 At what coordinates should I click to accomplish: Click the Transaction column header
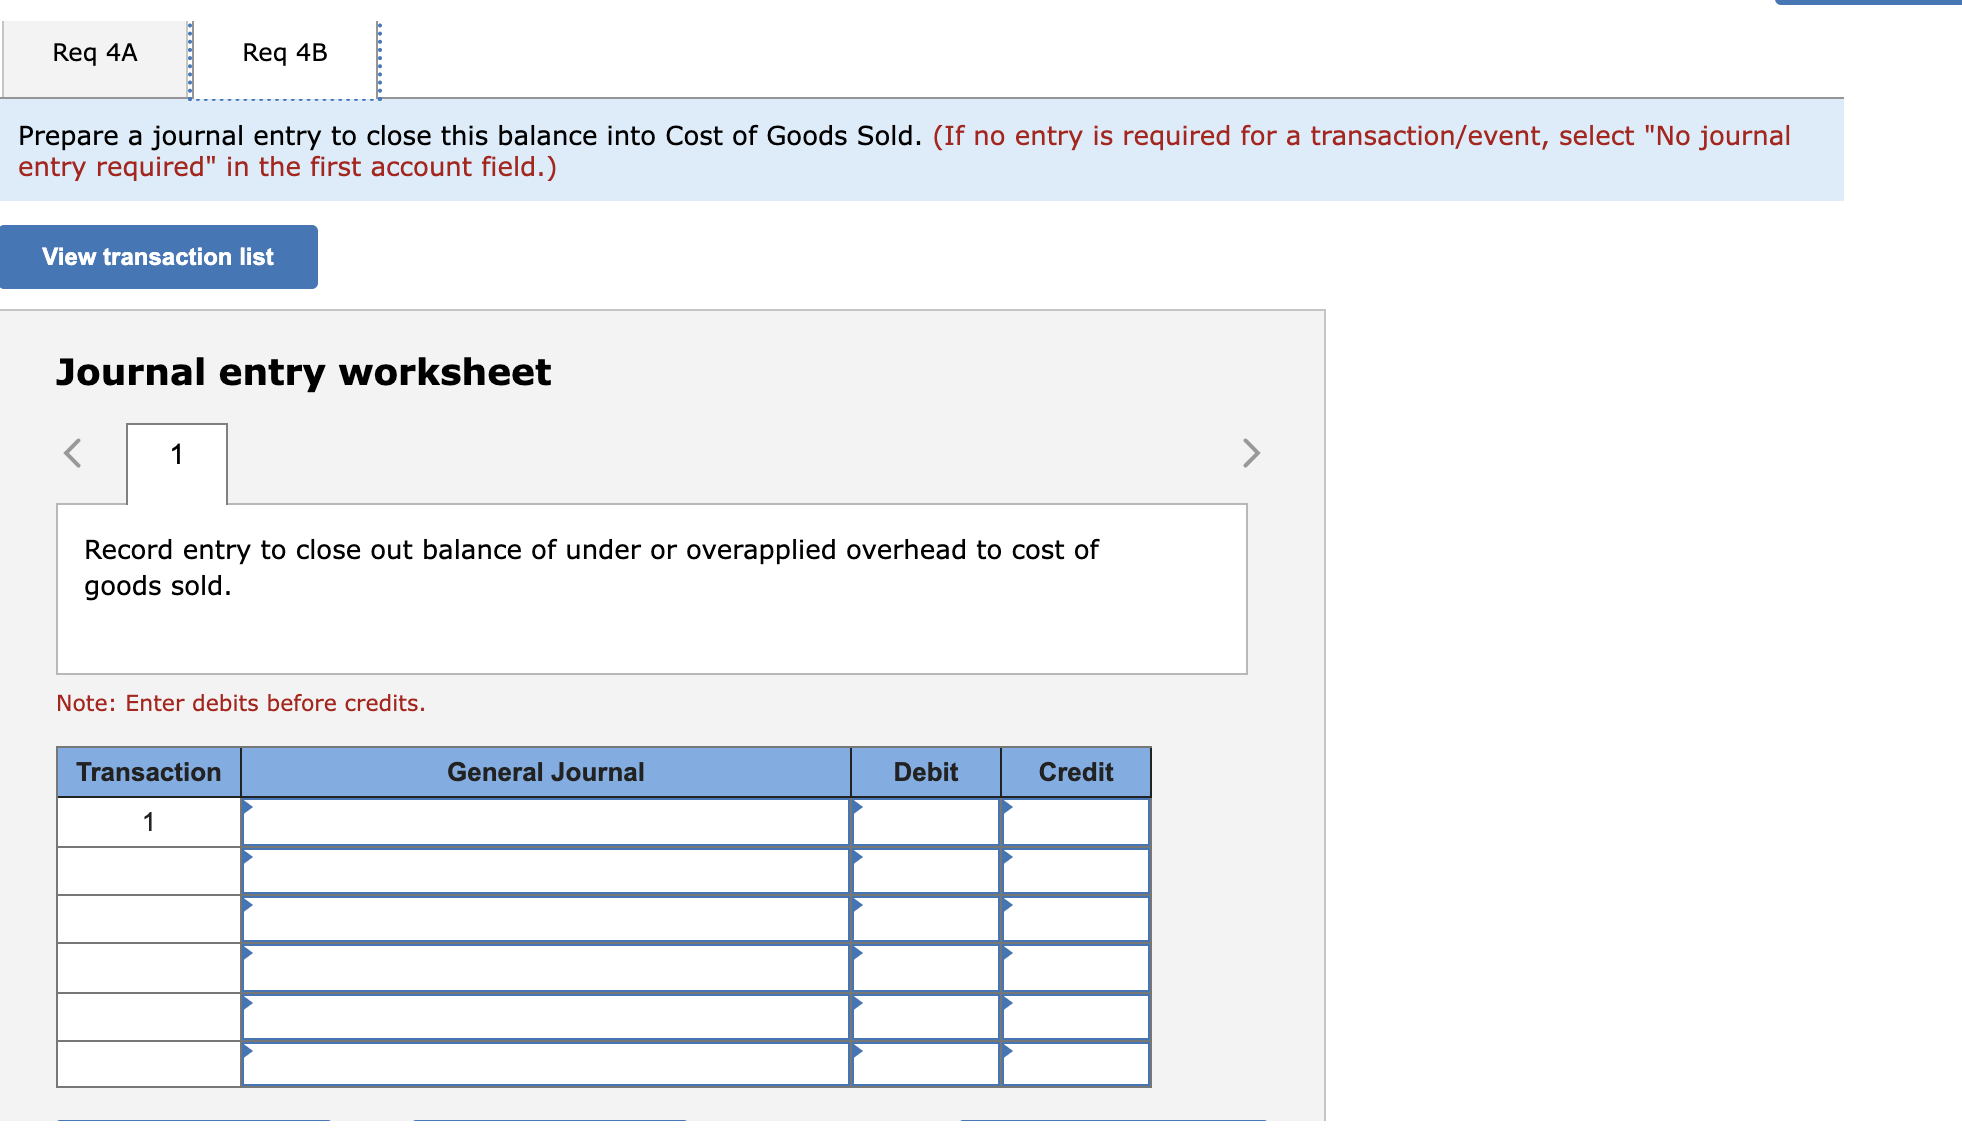tap(148, 771)
